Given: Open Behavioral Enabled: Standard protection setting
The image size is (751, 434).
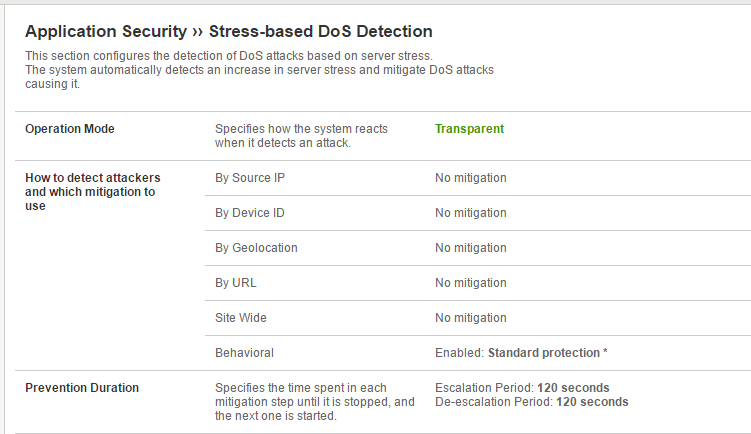Looking at the screenshot, I should [521, 353].
